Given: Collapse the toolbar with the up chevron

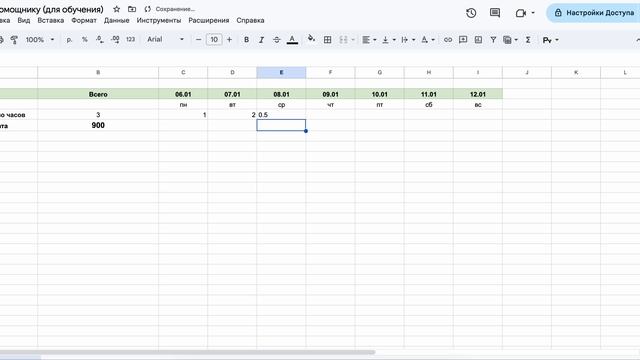Looking at the screenshot, I should pos(638,40).
